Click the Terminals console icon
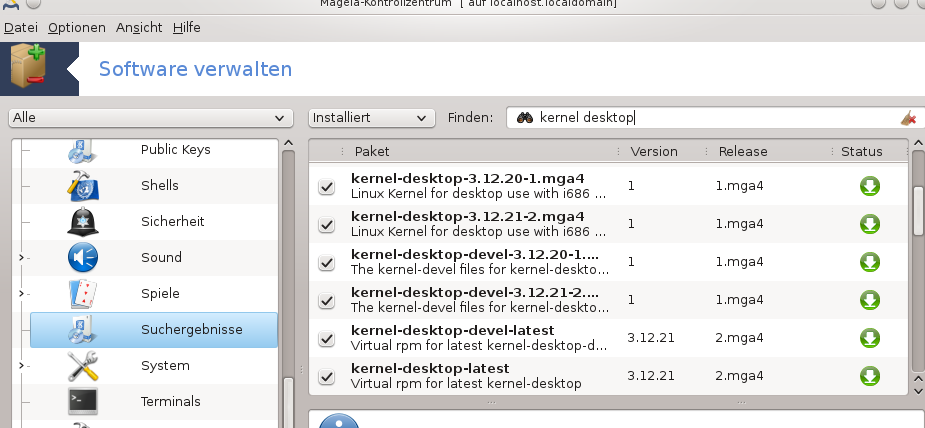This screenshot has height=428, width=925. [x=83, y=401]
